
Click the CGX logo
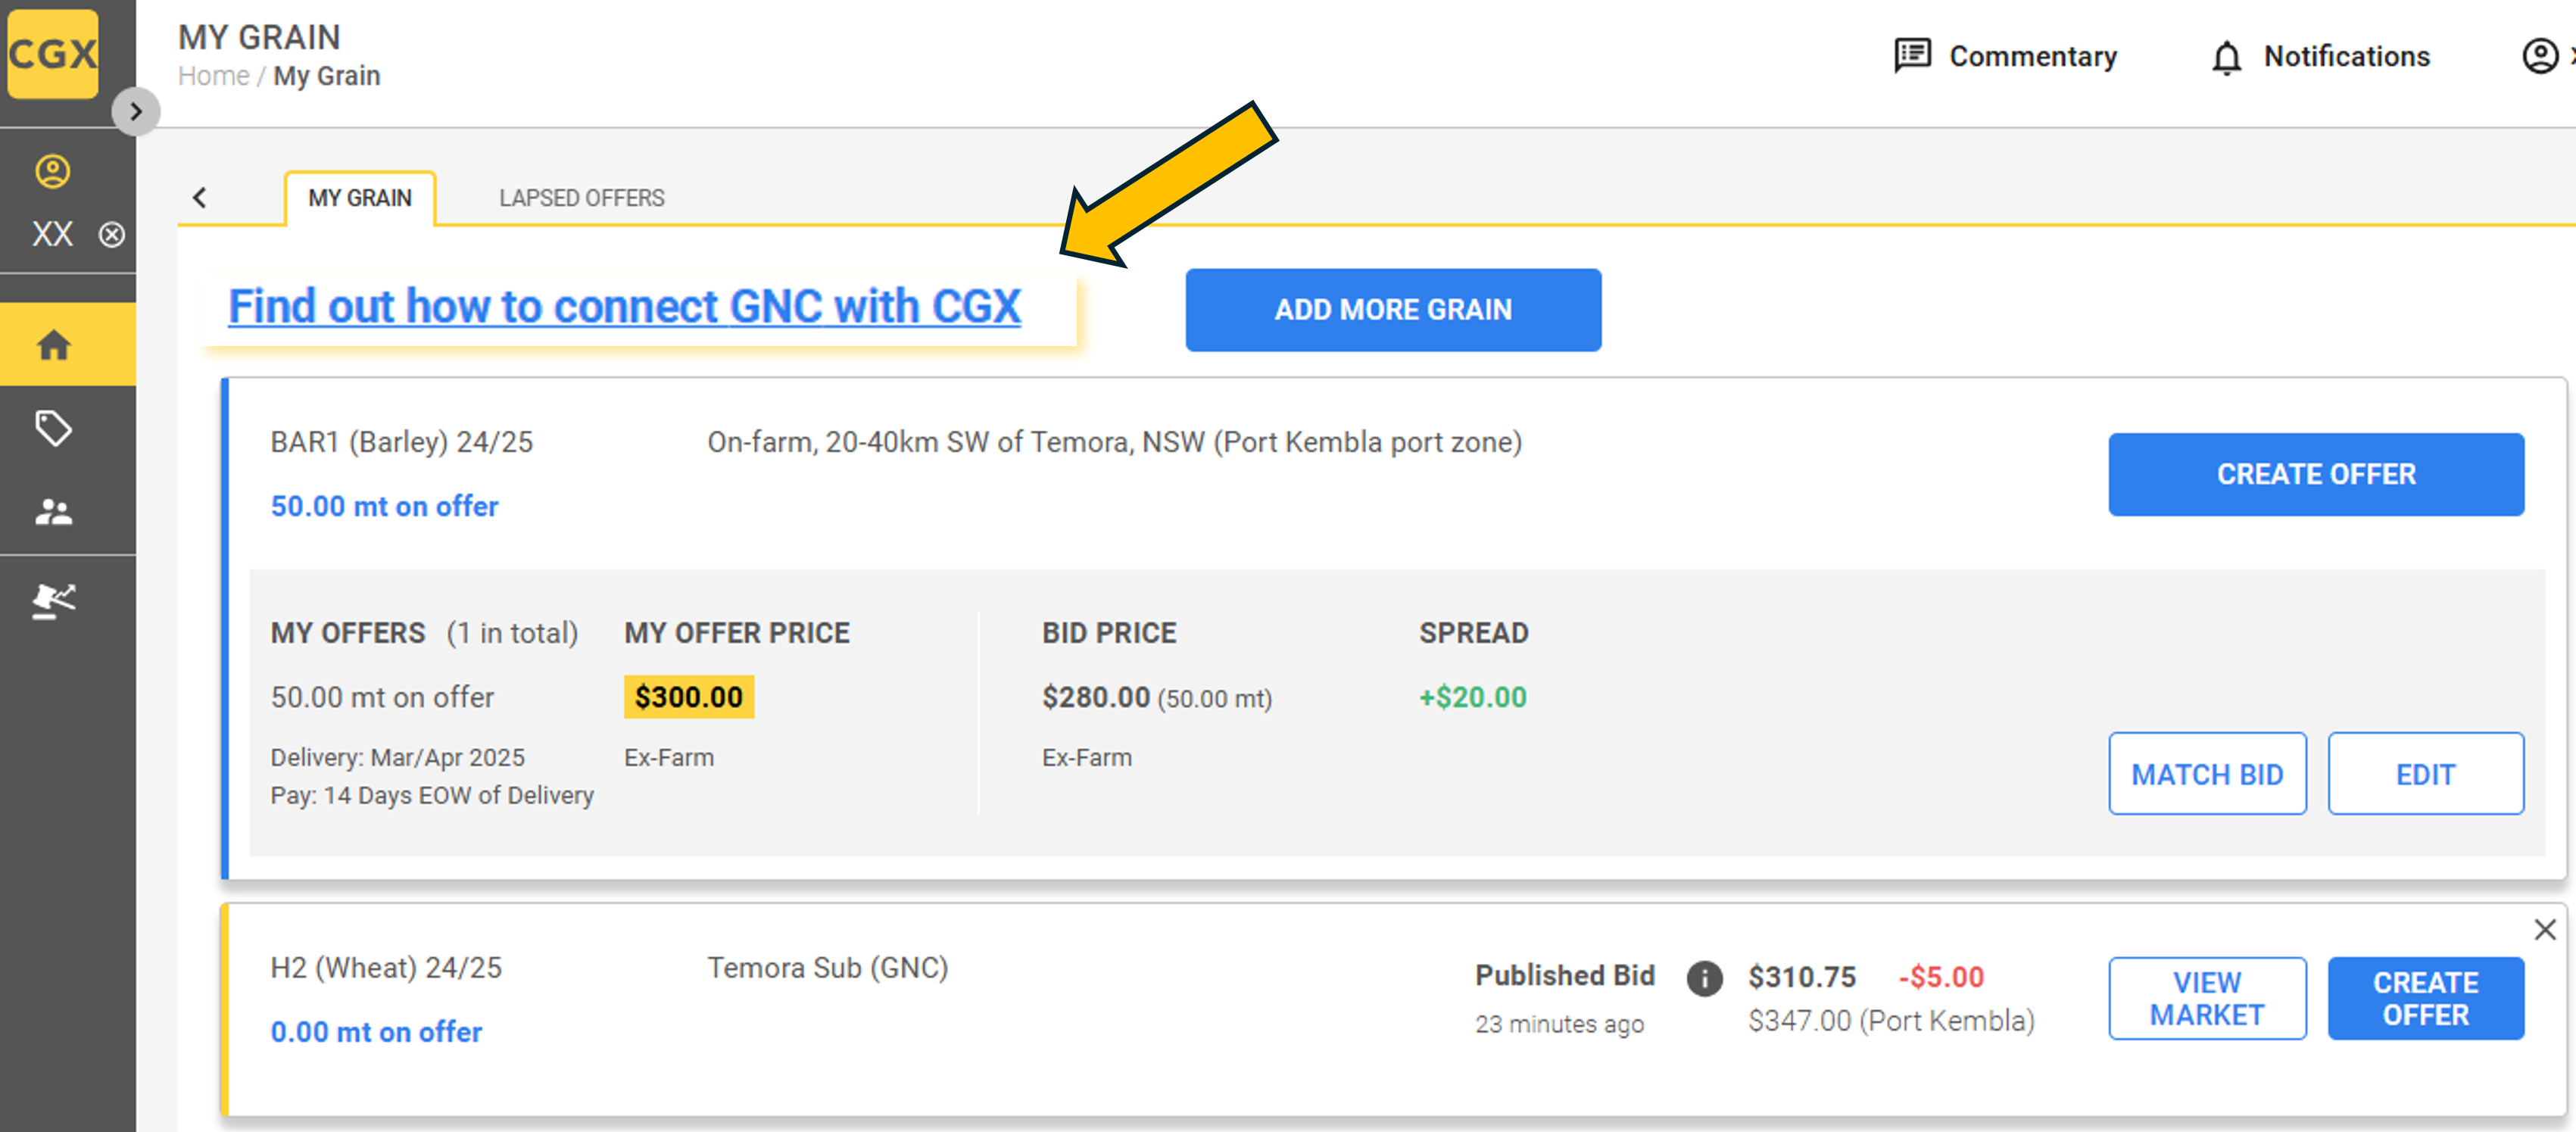(53, 53)
